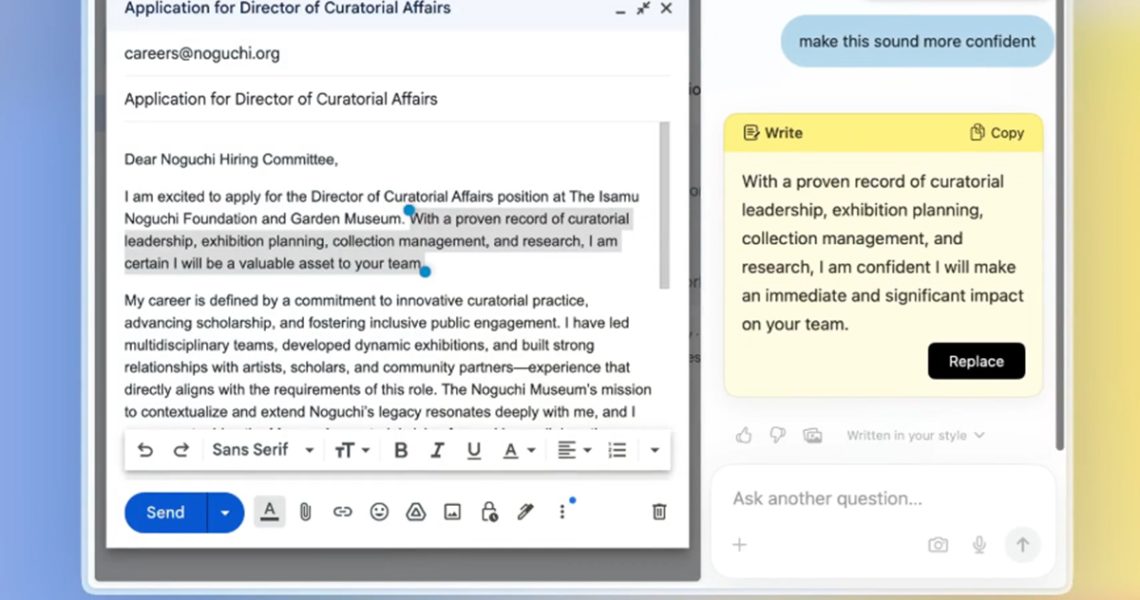Screen dimensions: 1140x600
Task: Click the 'Dear Noguchi Hiring Committee,' greeting
Action: [231, 160]
